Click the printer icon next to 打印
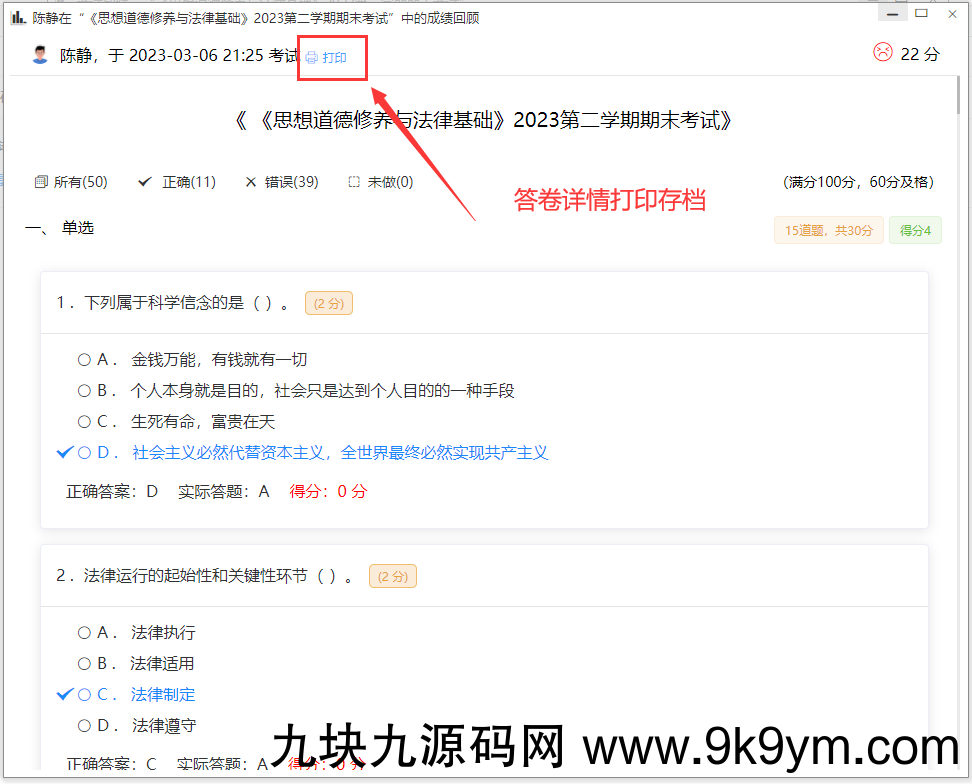Viewport: 972px width, 784px height. pyautogui.click(x=312, y=57)
